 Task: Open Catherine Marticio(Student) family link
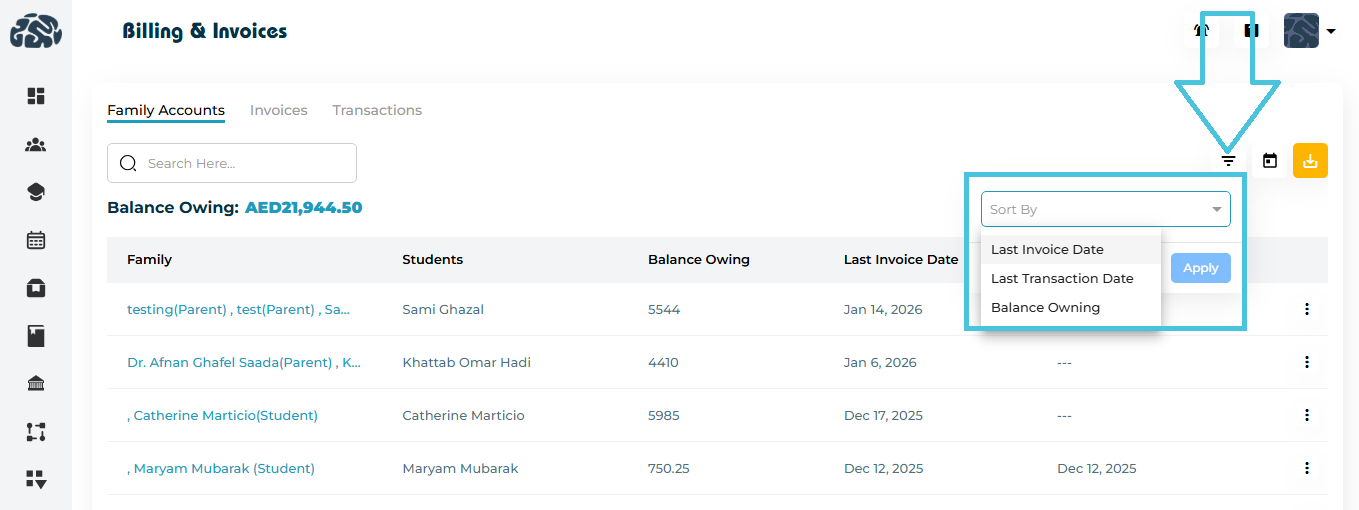click(225, 415)
